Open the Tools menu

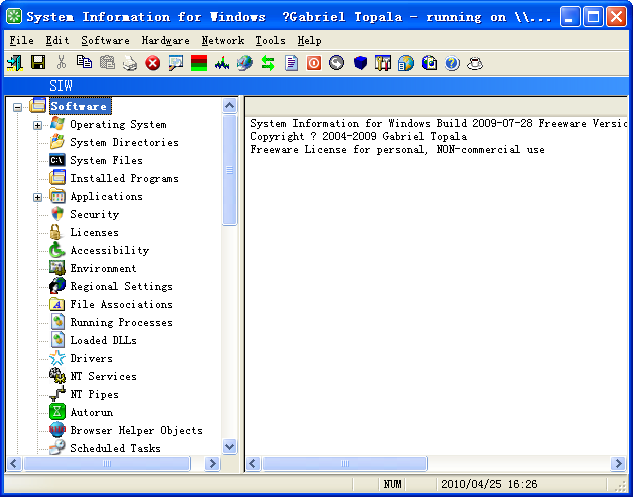[270, 40]
